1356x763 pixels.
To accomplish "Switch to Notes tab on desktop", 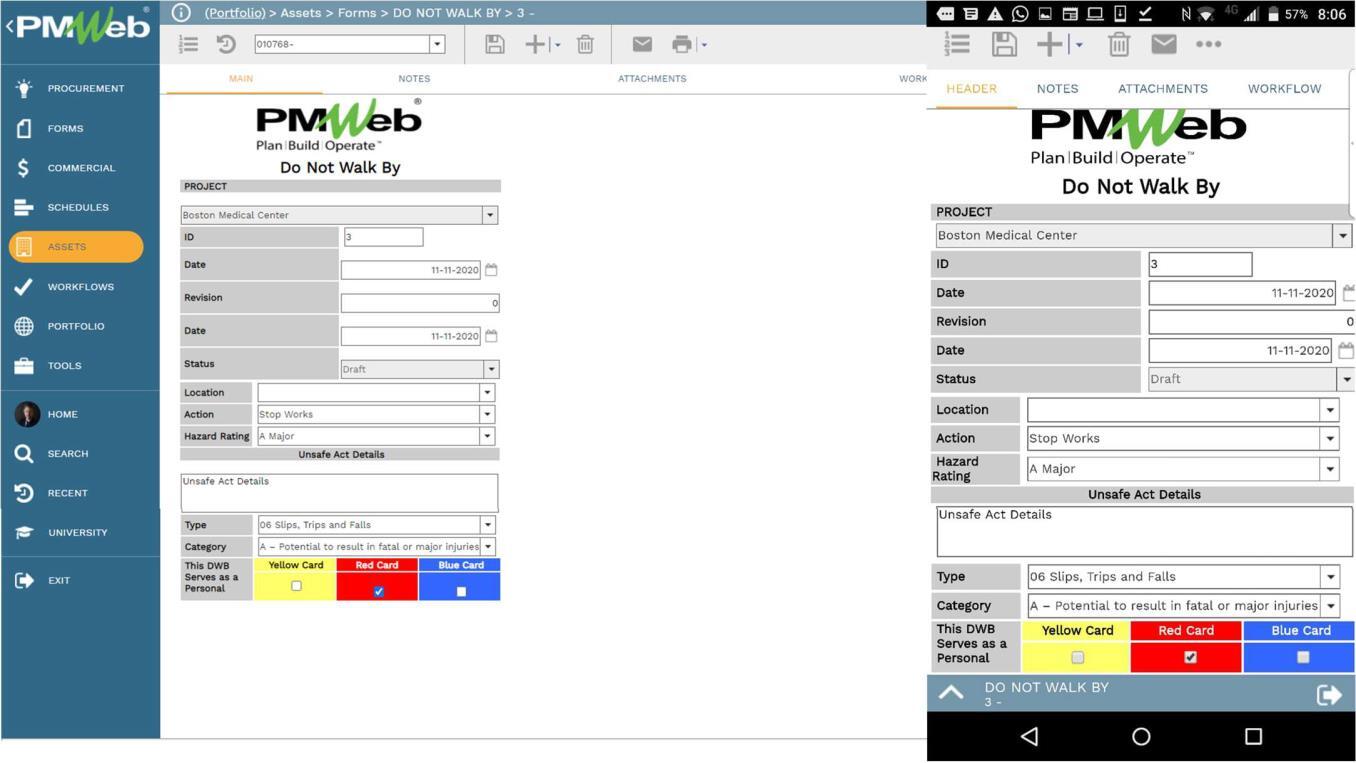I will tap(414, 78).
